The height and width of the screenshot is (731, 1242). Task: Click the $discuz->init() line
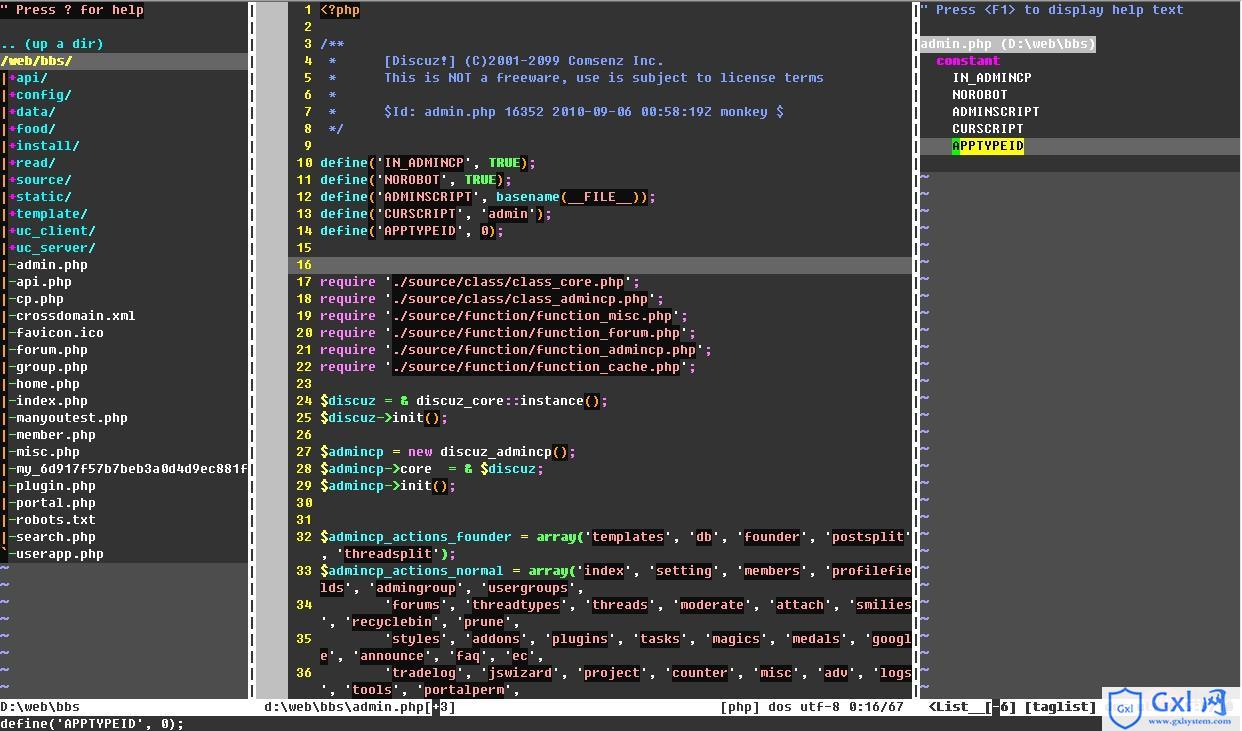click(x=384, y=418)
